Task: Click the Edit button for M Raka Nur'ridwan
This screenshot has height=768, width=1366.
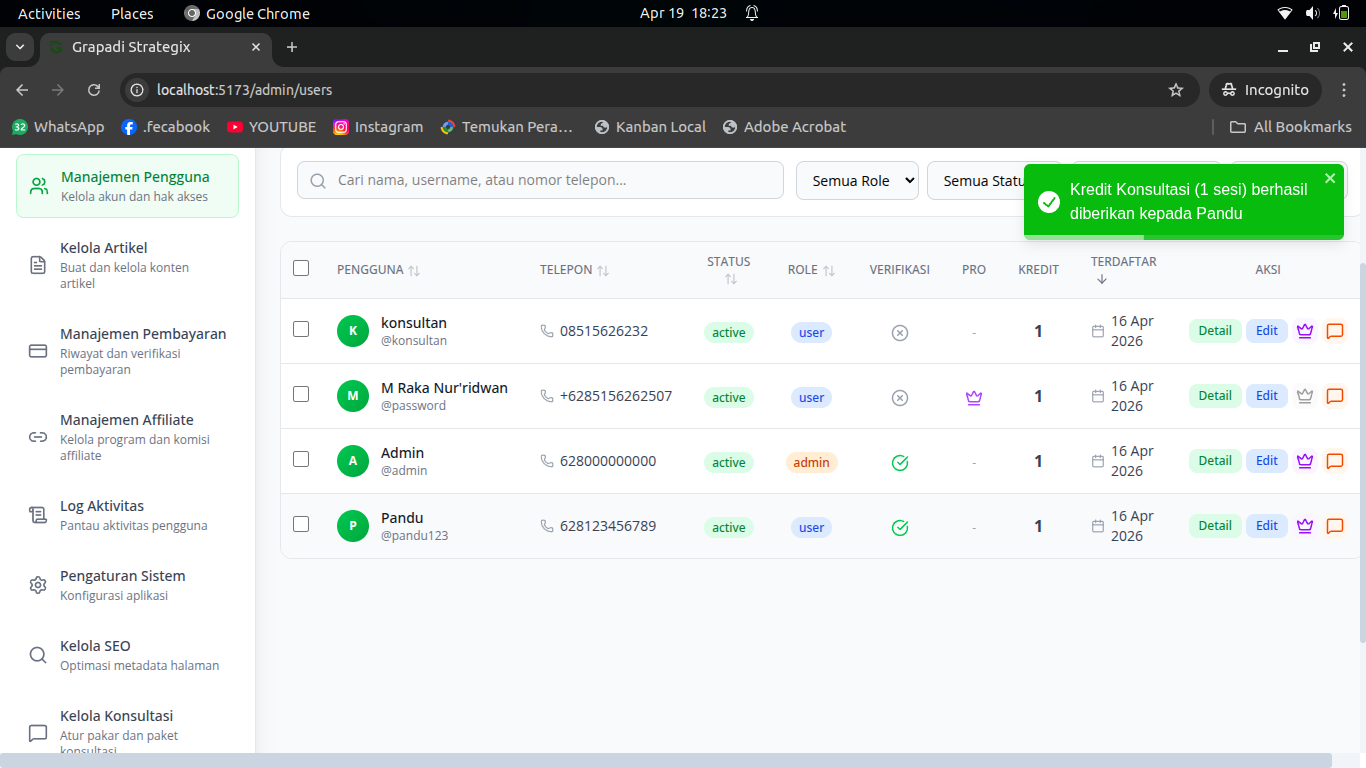Action: click(x=1266, y=396)
